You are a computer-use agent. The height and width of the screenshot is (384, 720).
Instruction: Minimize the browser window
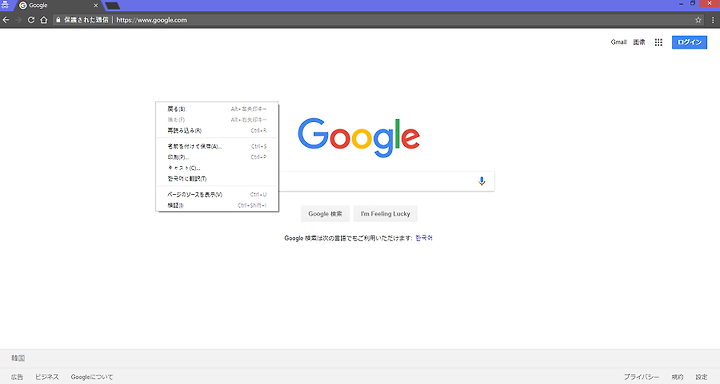[681, 4]
